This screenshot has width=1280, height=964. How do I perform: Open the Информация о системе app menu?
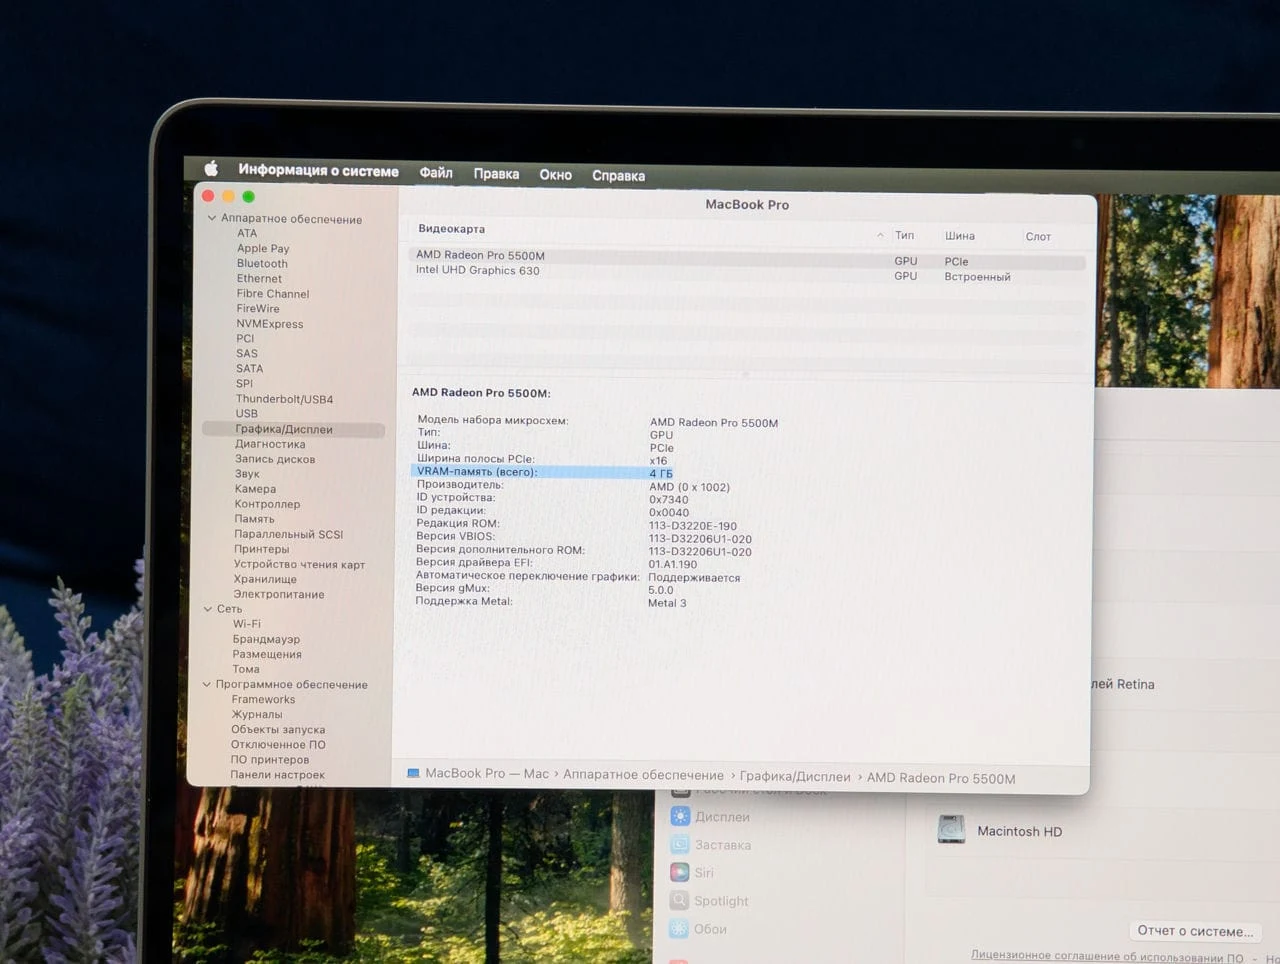318,170
